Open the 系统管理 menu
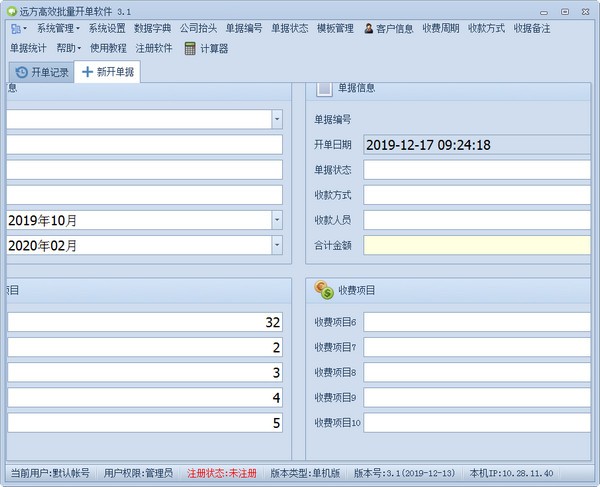The width and height of the screenshot is (600, 487). pos(58,28)
